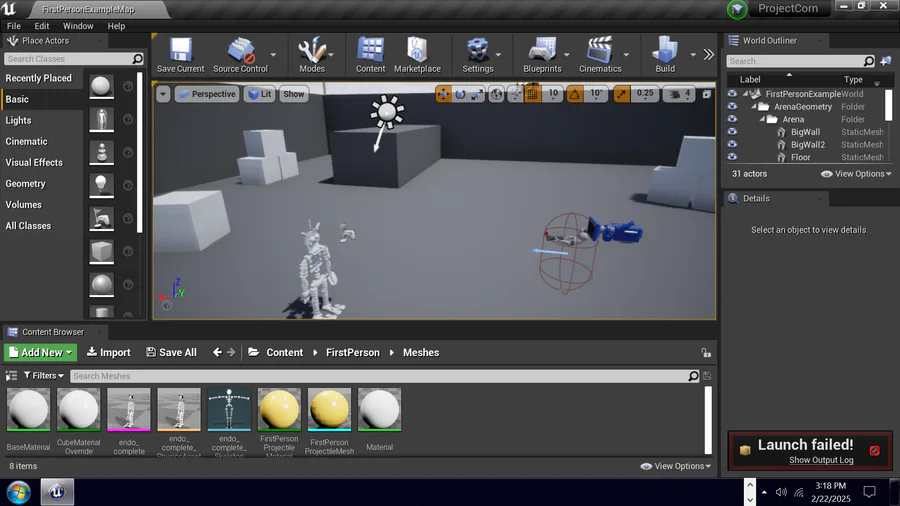Open the Help menu
This screenshot has height=506, width=900.
pos(116,26)
